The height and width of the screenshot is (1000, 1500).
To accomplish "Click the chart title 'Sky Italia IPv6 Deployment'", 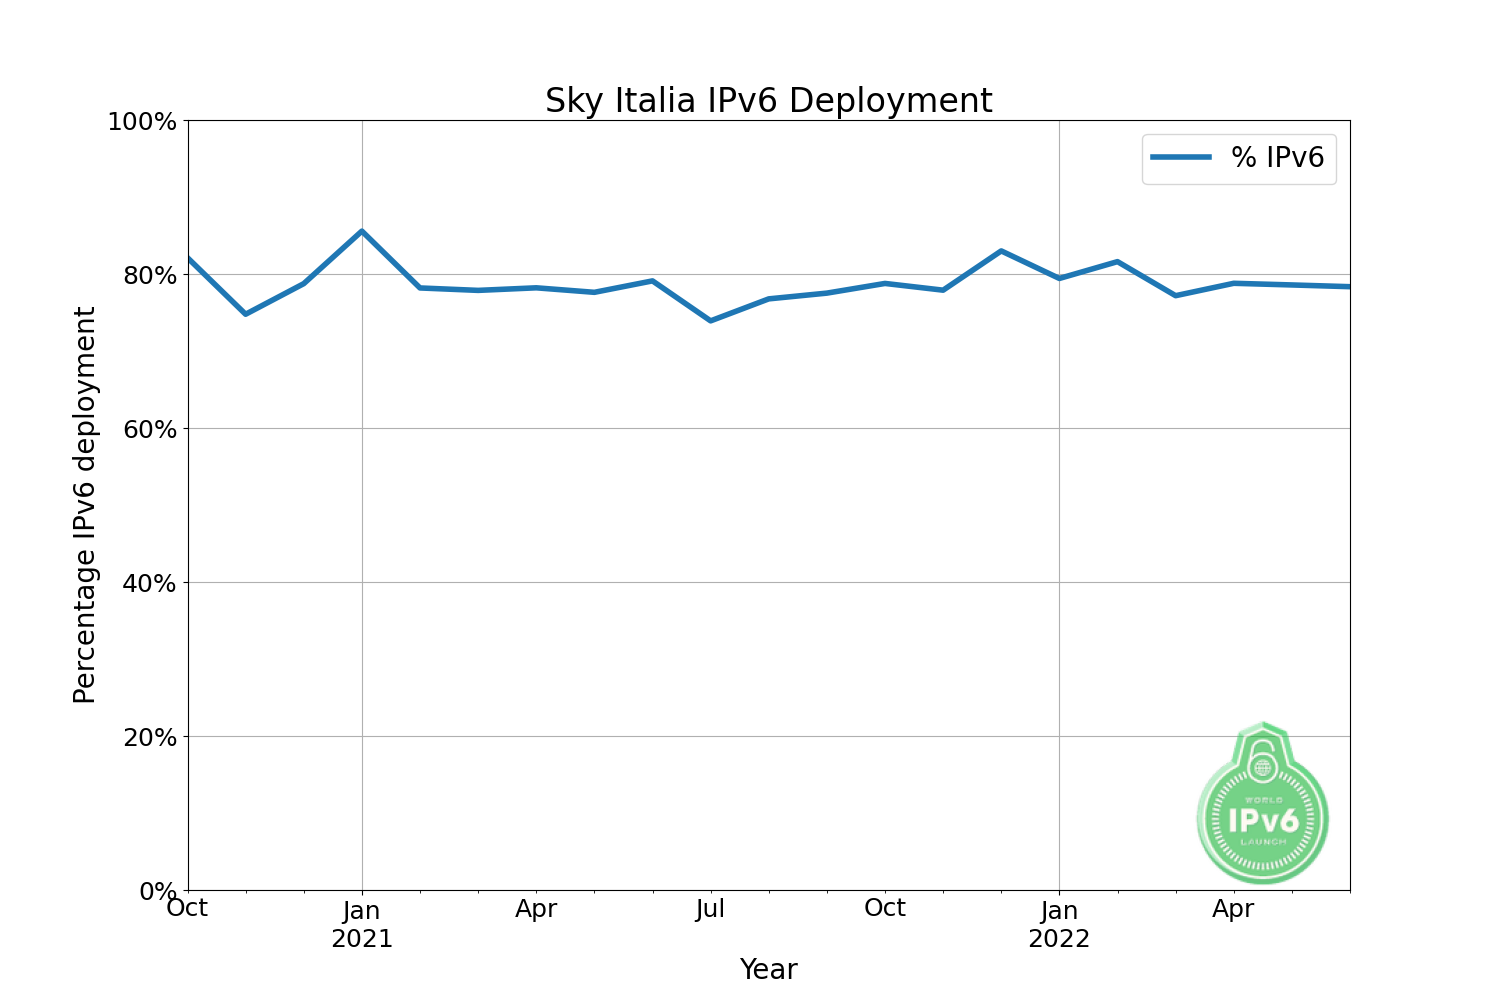I will (x=768, y=101).
